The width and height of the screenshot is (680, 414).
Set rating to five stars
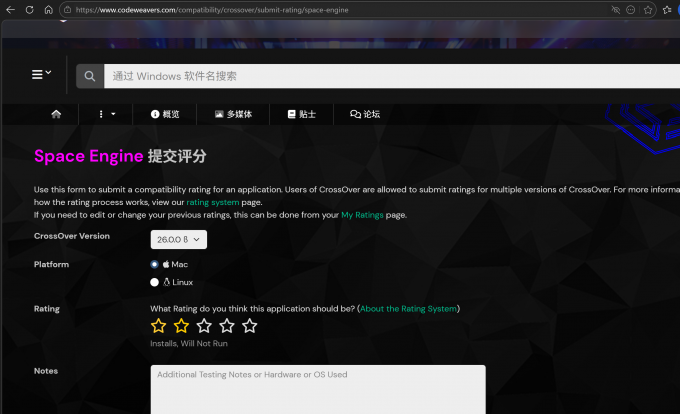point(249,326)
